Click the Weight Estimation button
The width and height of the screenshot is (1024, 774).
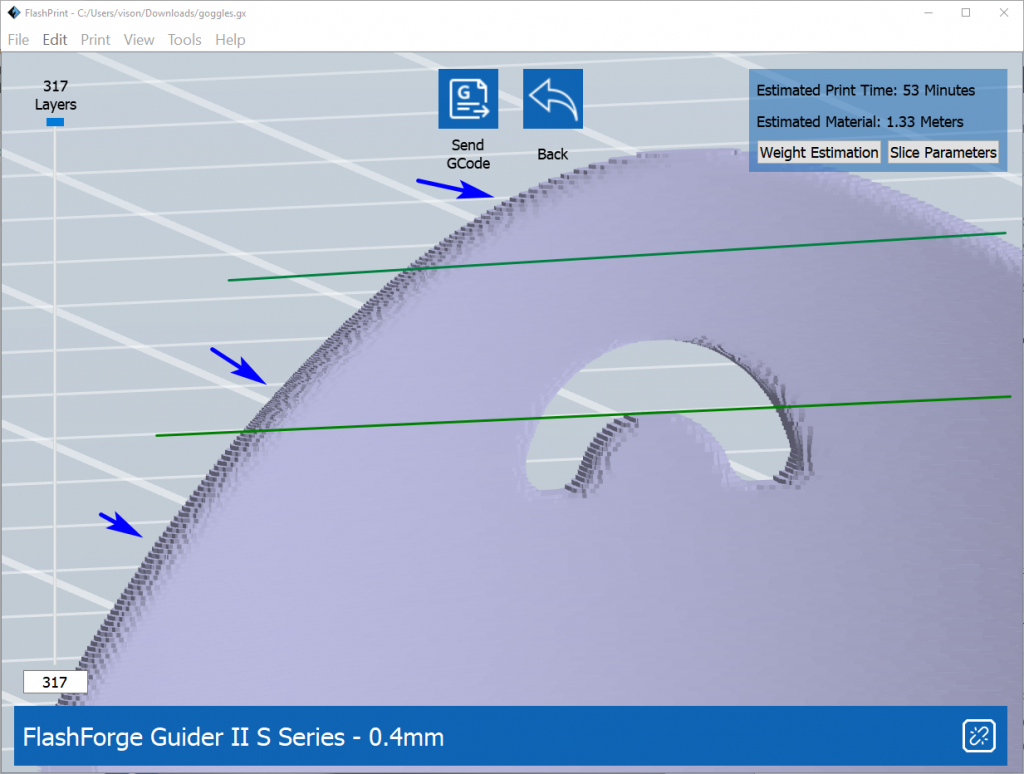click(819, 152)
